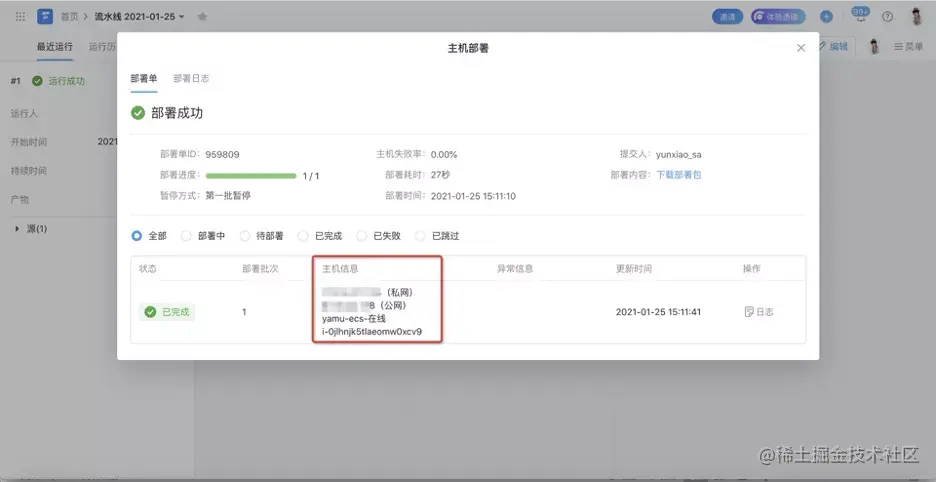936x482 pixels.
Task: Open the 日志 log for the host row
Action: coord(759,312)
